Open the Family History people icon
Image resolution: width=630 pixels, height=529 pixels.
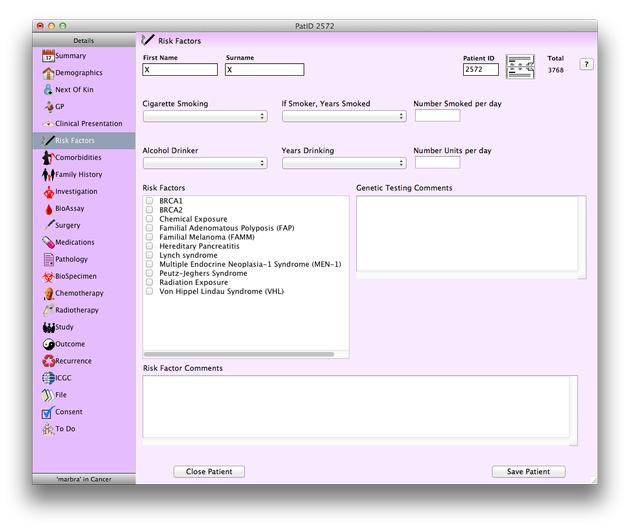tap(48, 174)
